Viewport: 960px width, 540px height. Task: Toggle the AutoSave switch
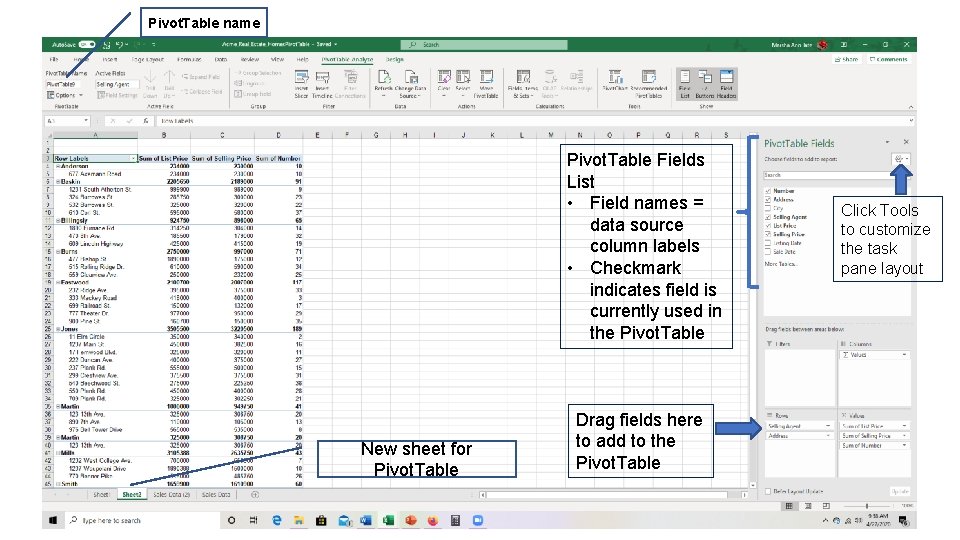click(87, 45)
